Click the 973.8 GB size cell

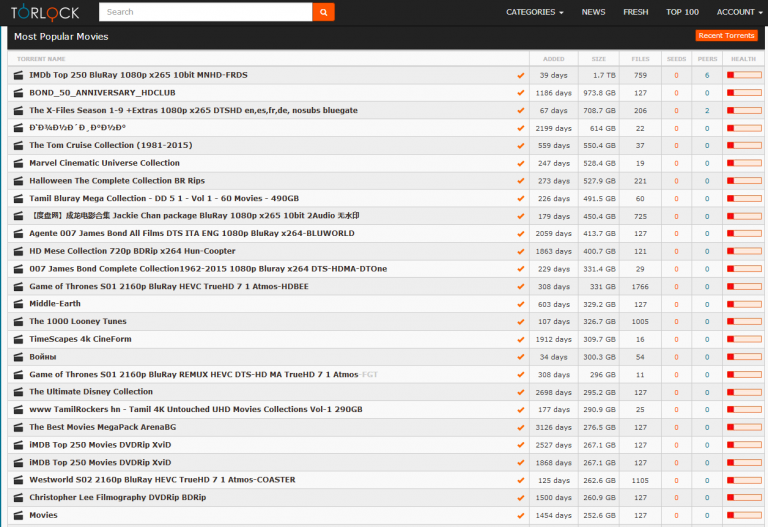tap(600, 93)
